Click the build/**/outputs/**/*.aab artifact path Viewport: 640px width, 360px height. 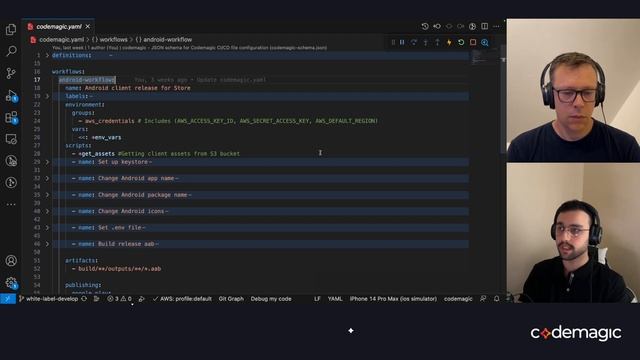coord(120,269)
